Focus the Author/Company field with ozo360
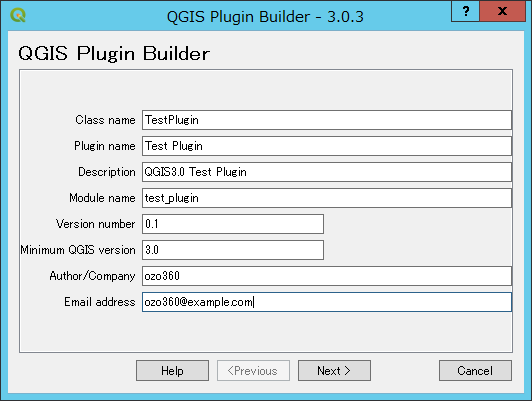 [x=327, y=276]
